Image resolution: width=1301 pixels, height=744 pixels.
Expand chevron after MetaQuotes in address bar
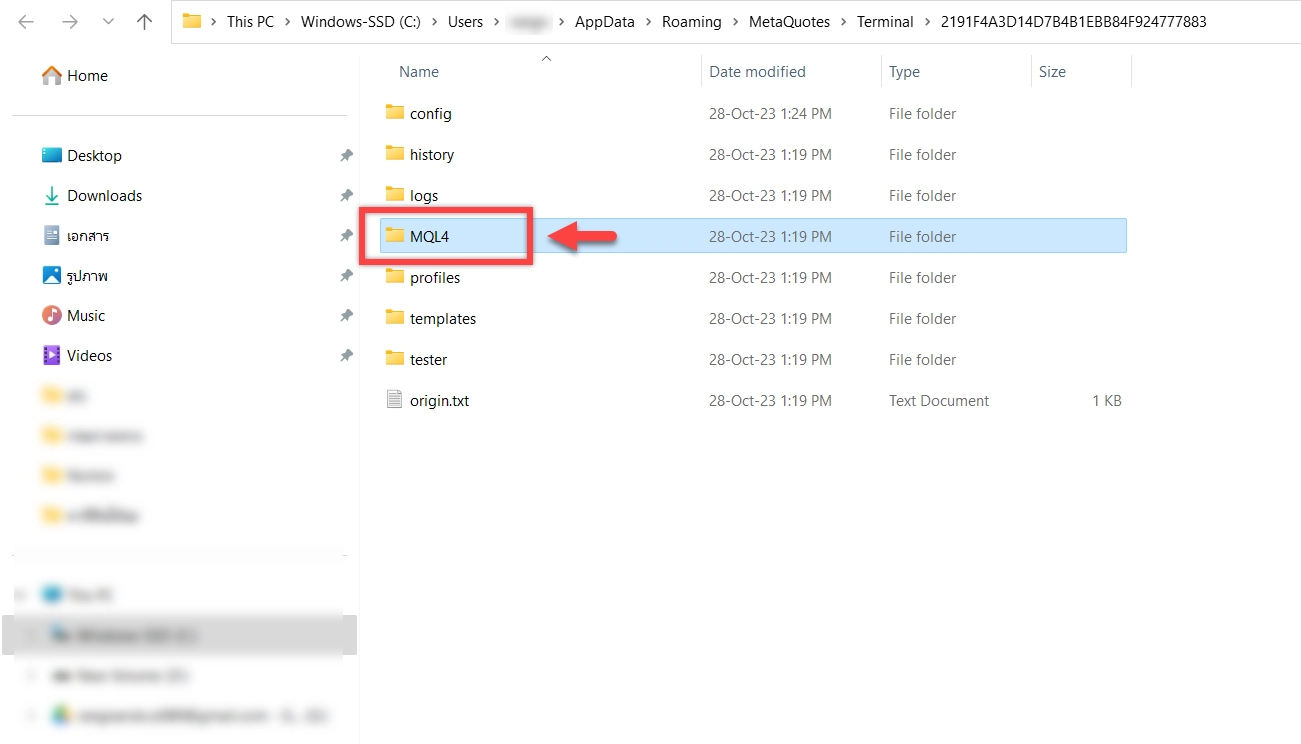point(843,22)
